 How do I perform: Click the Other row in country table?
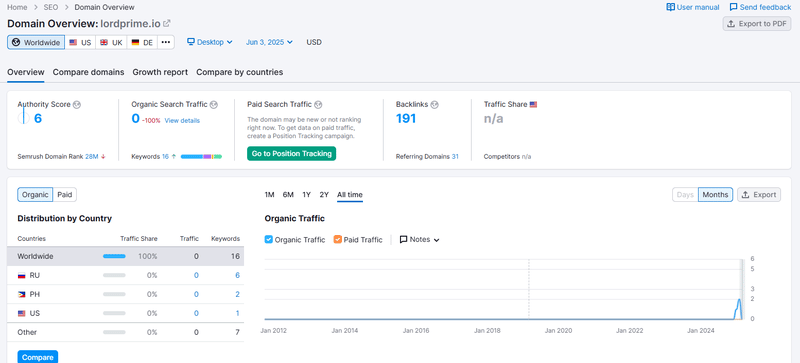point(126,332)
